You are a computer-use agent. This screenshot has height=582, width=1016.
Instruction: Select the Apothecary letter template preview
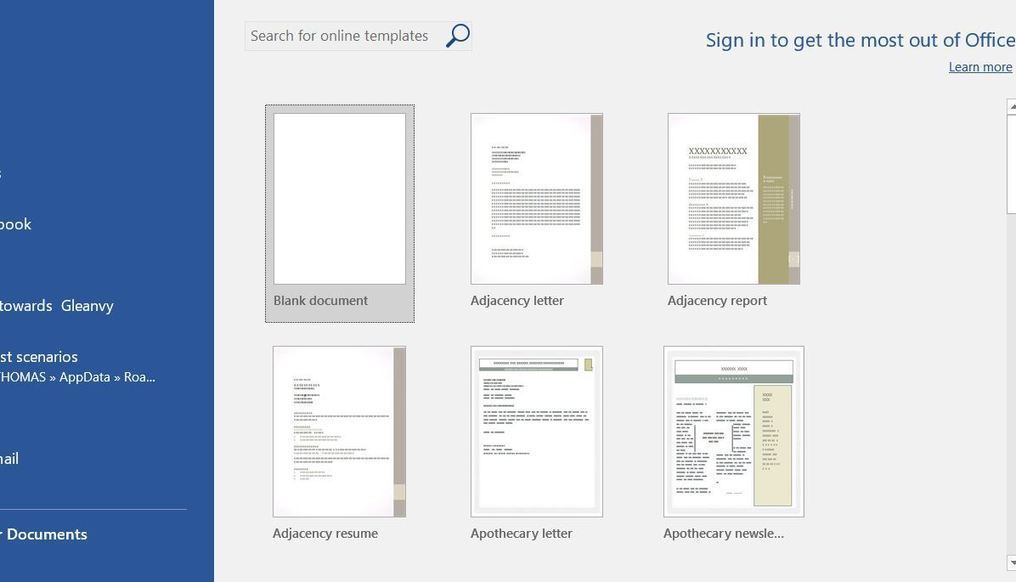coord(536,431)
